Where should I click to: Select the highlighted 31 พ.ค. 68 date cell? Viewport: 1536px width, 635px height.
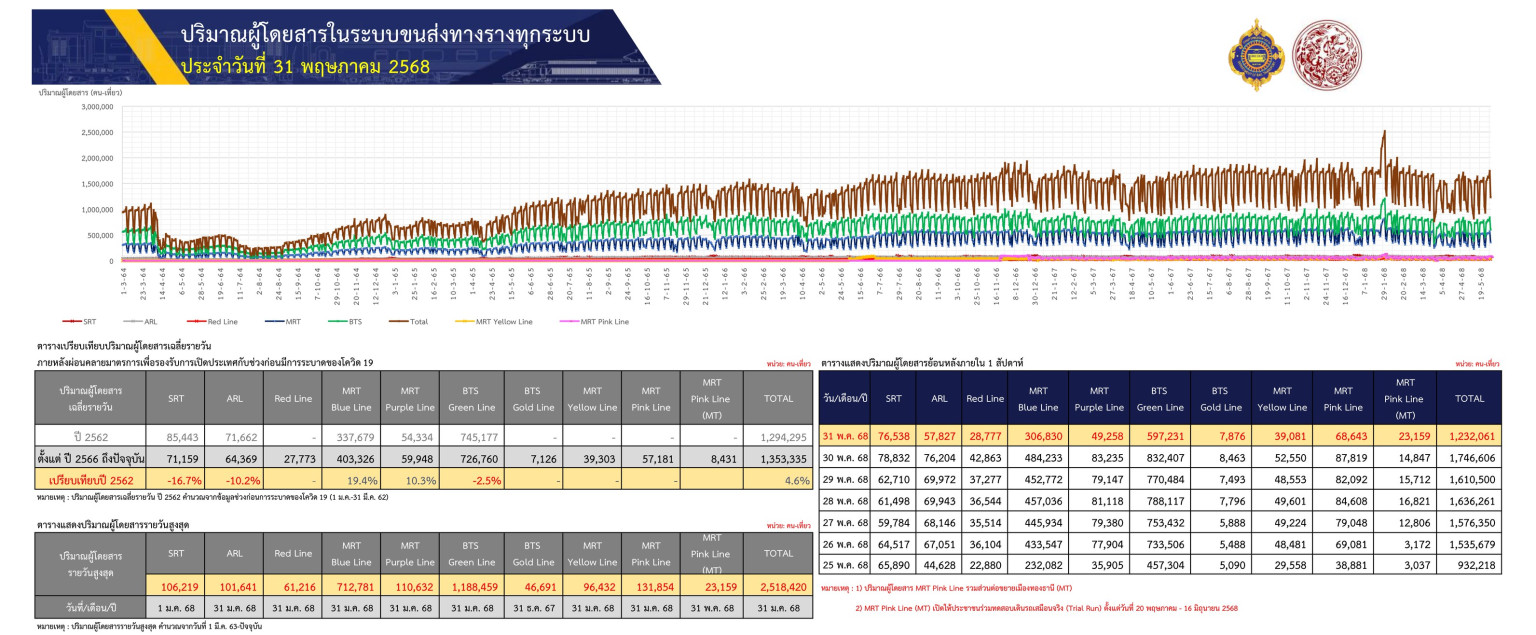(845, 436)
